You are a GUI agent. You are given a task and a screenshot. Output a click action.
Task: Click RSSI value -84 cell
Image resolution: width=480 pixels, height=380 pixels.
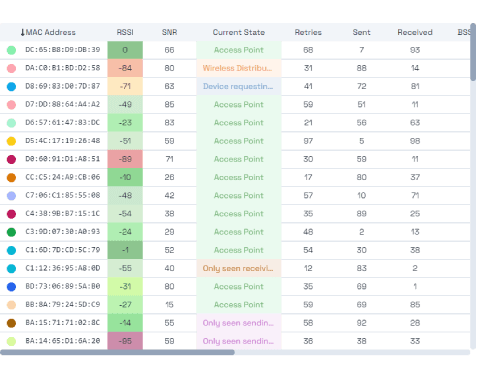[x=125, y=68]
